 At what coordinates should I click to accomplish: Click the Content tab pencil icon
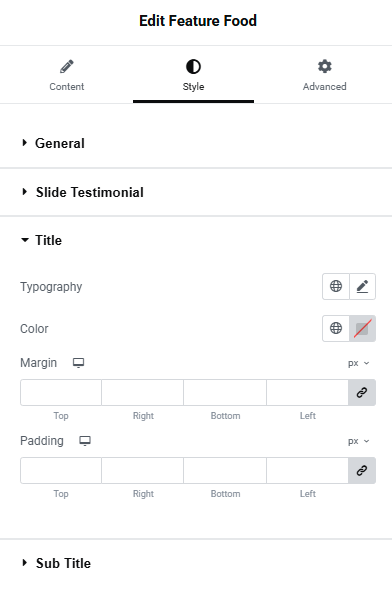coord(67,67)
